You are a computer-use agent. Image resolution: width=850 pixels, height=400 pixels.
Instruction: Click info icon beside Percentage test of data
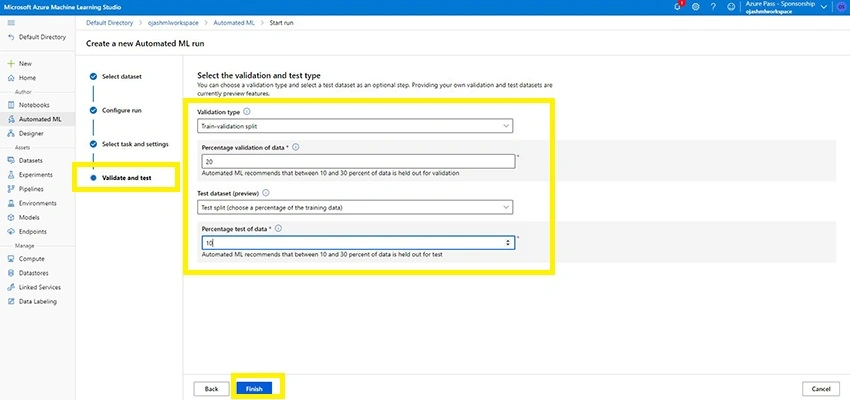[x=278, y=229]
